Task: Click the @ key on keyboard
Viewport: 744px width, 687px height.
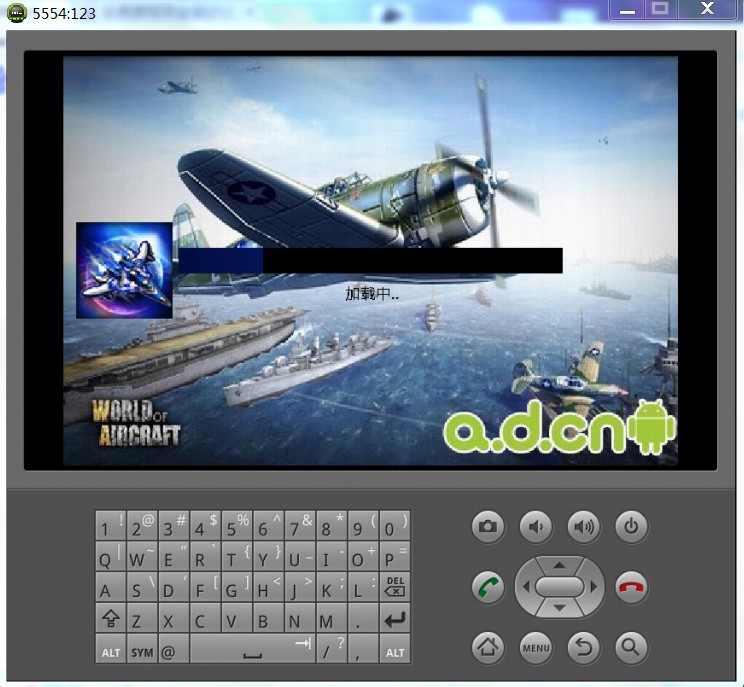Action: point(174,649)
